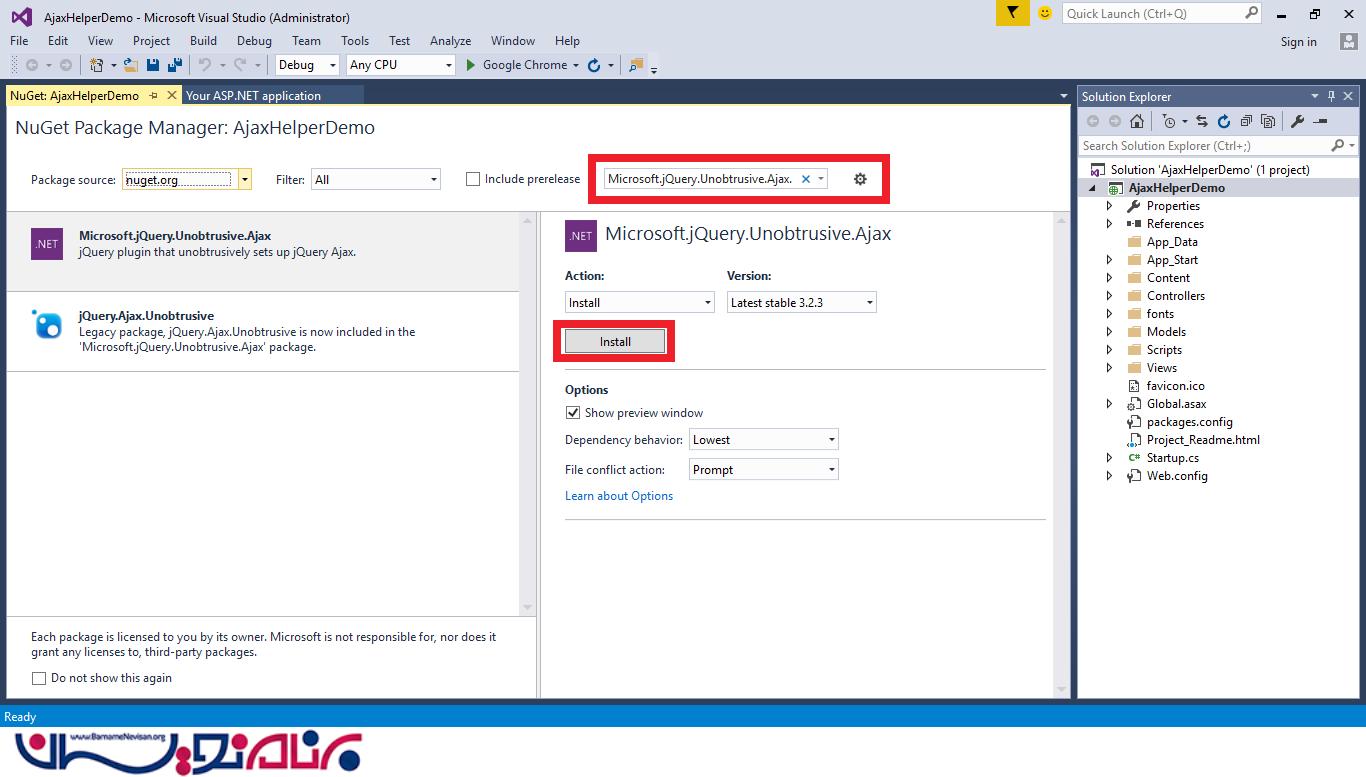1366x777 pixels.
Task: Open the Version dropdown showing Latest stable 3.2.3
Action: [x=801, y=302]
